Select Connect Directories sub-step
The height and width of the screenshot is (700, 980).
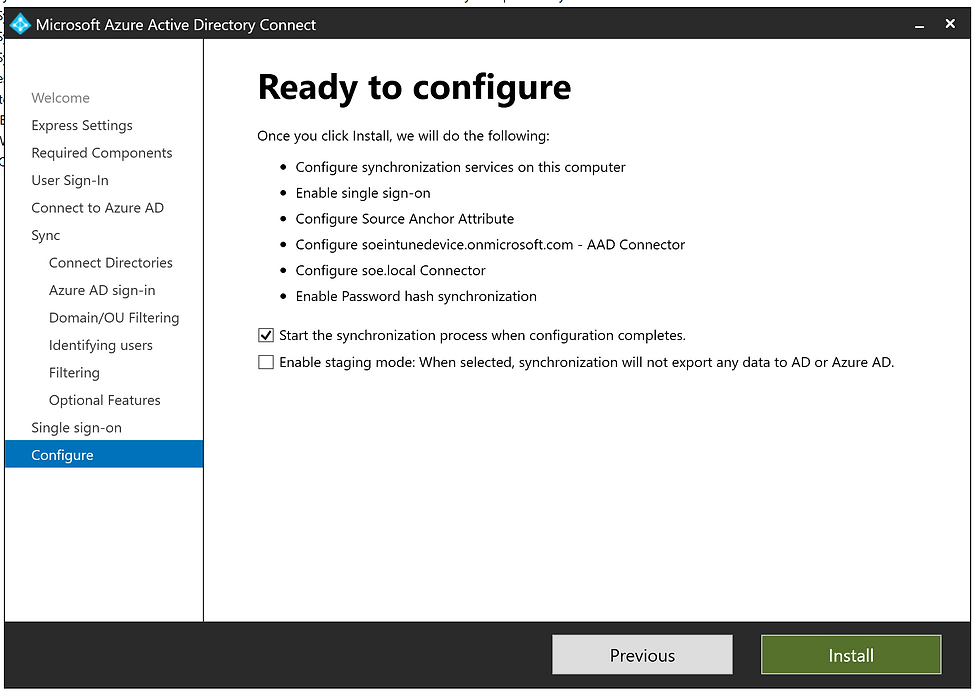point(111,263)
